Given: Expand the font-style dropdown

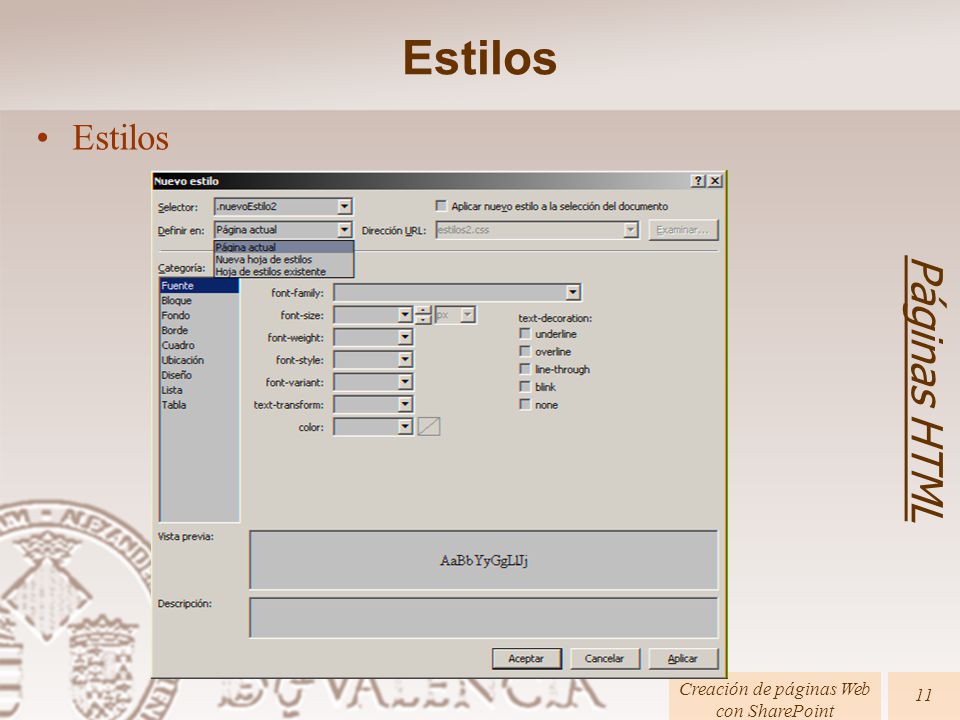Looking at the screenshot, I should pyautogui.click(x=405, y=359).
